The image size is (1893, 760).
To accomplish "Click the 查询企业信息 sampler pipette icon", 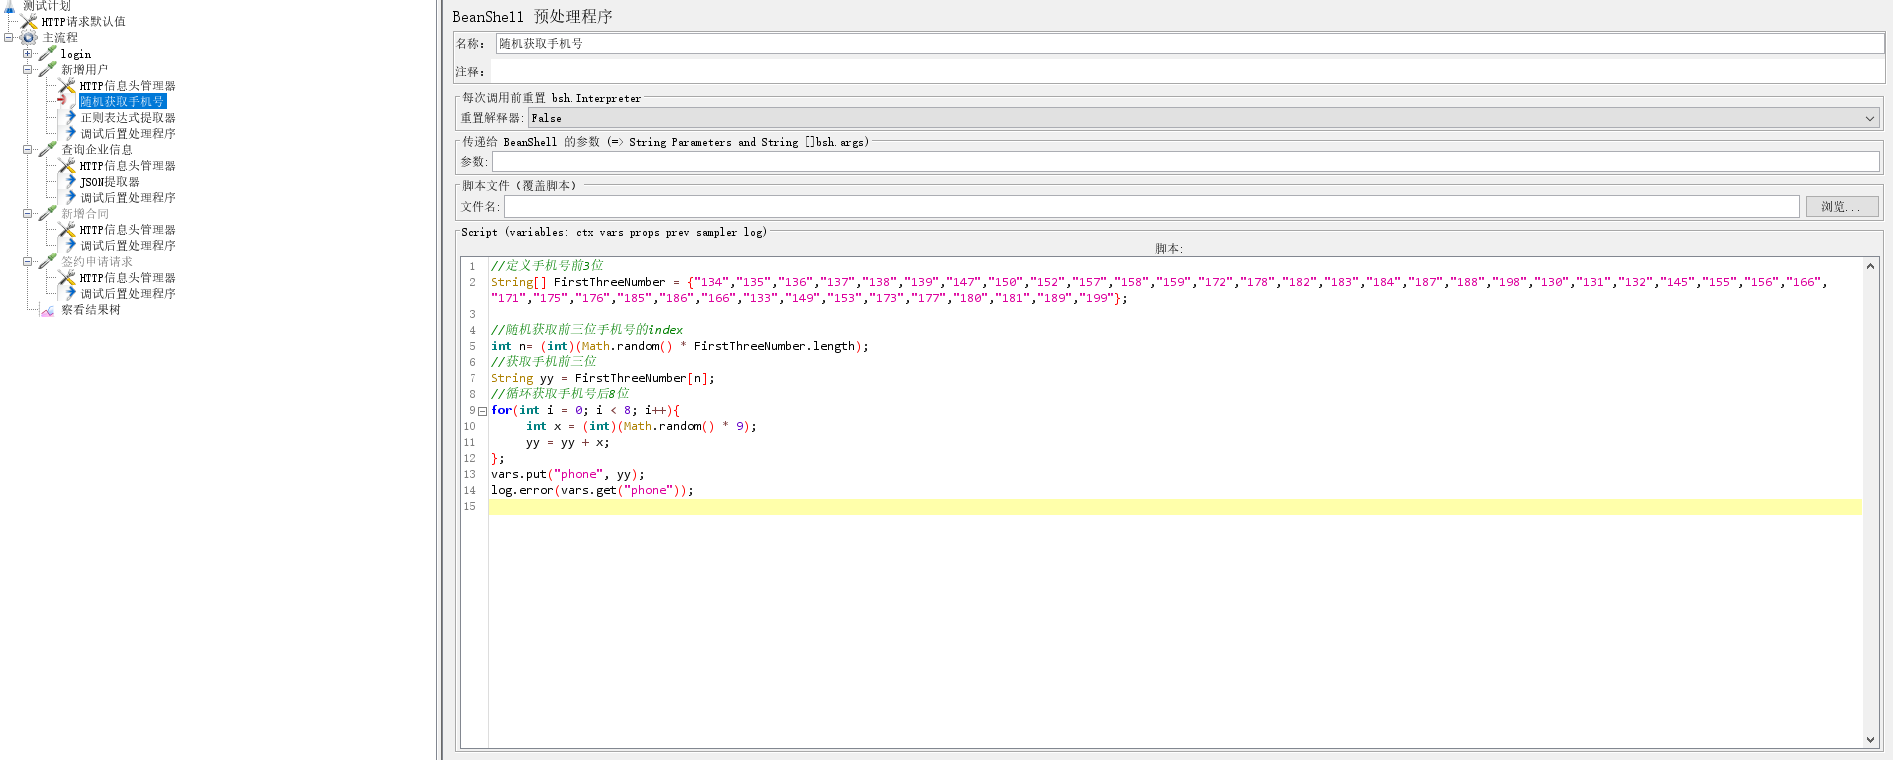I will [x=48, y=149].
